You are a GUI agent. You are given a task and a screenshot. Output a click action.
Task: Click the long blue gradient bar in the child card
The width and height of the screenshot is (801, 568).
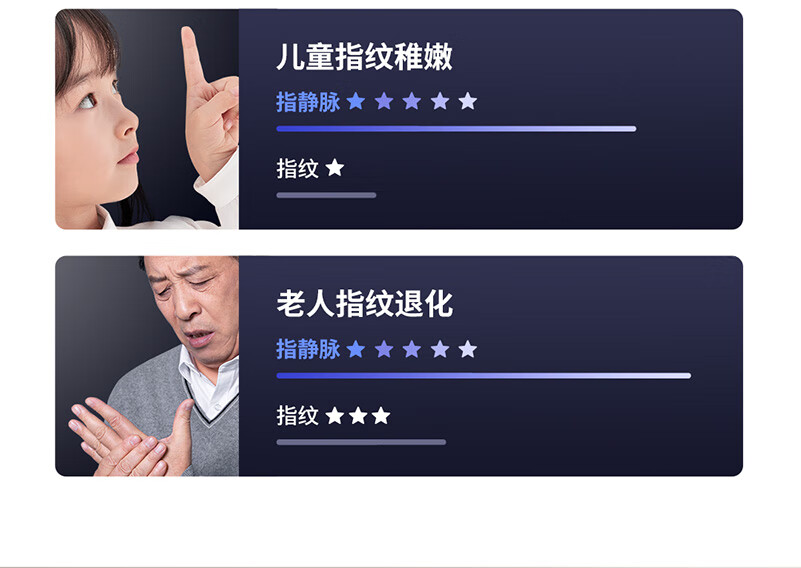[456, 129]
